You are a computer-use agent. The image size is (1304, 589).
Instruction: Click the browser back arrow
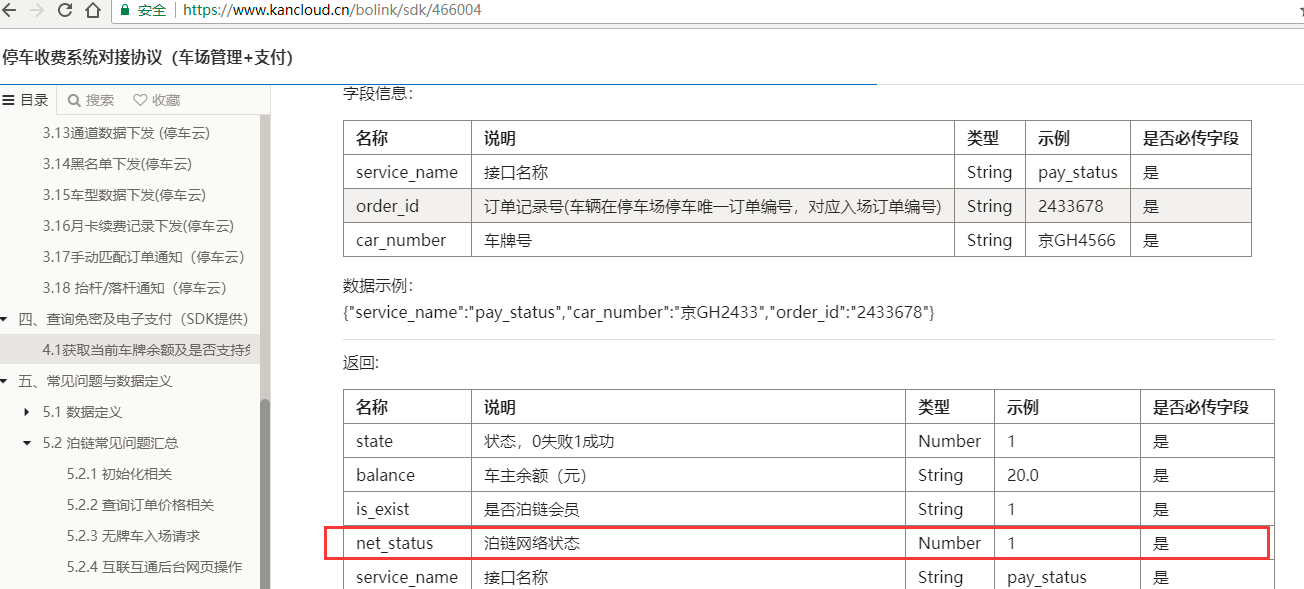(11, 11)
